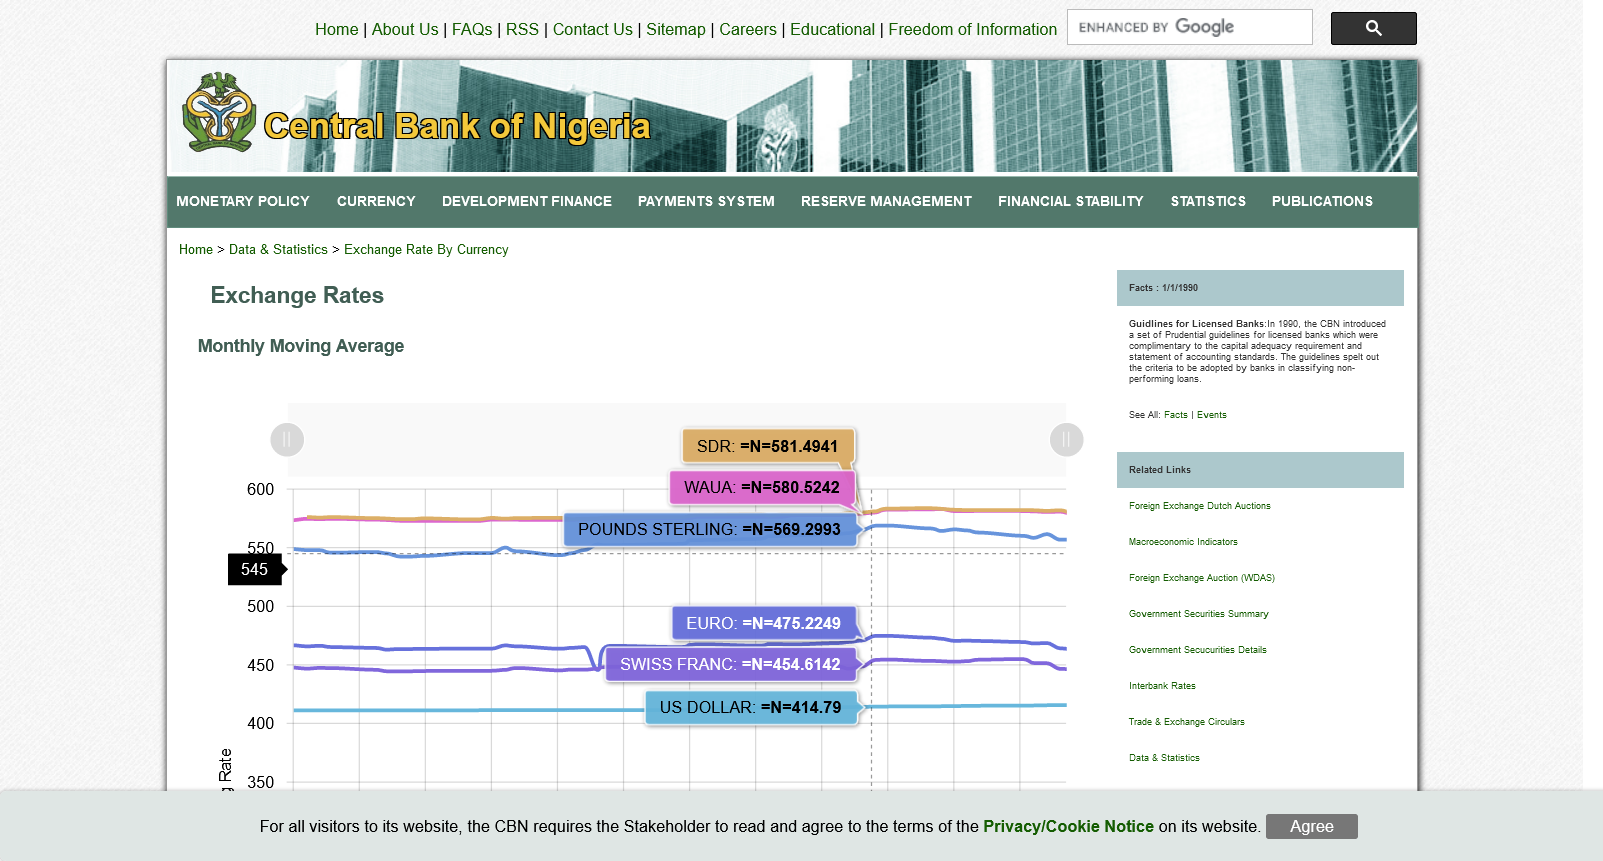Open Macroeconomic Indicators related link
This screenshot has height=861, width=1603.
(1183, 542)
